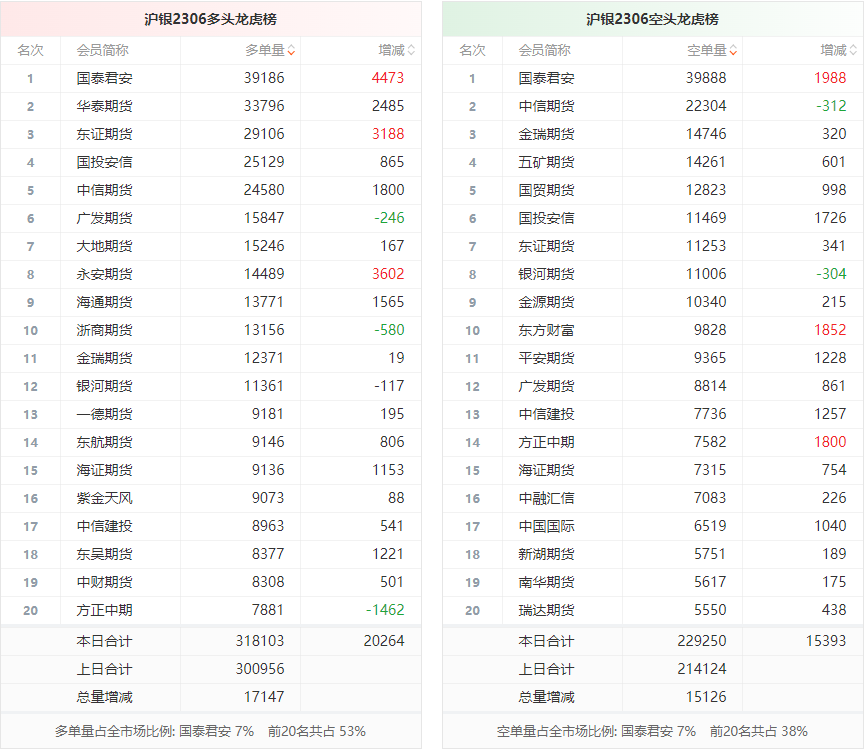Click 会员简称 header in short table
This screenshot has width=864, height=749.
tap(544, 50)
